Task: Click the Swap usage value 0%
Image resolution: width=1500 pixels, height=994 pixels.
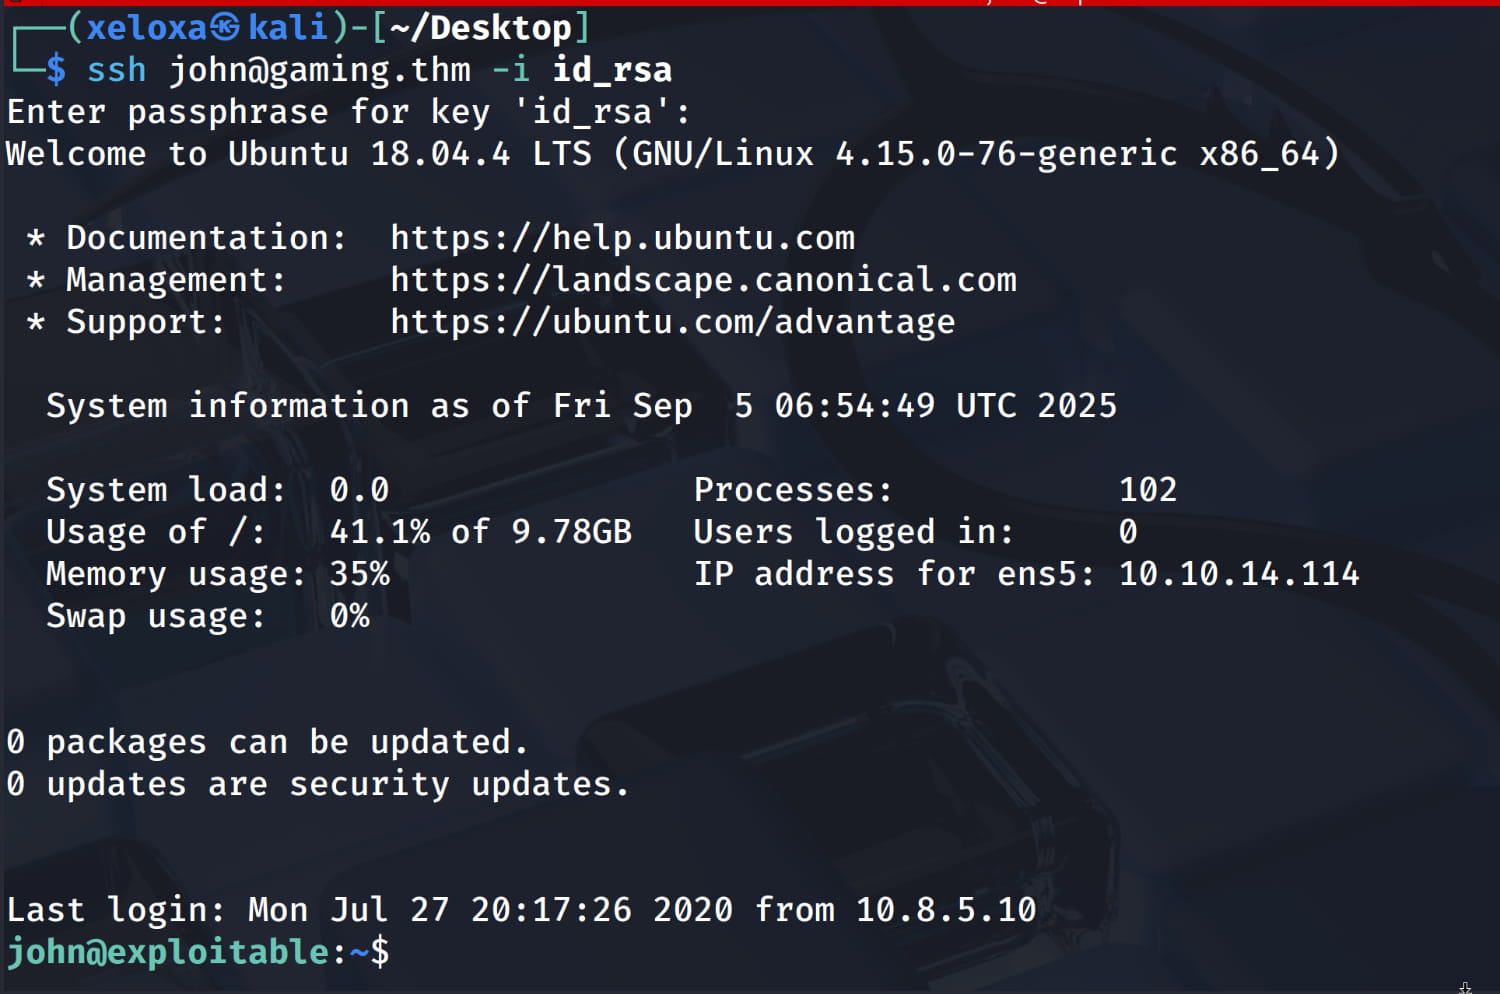Action: pyautogui.click(x=349, y=616)
